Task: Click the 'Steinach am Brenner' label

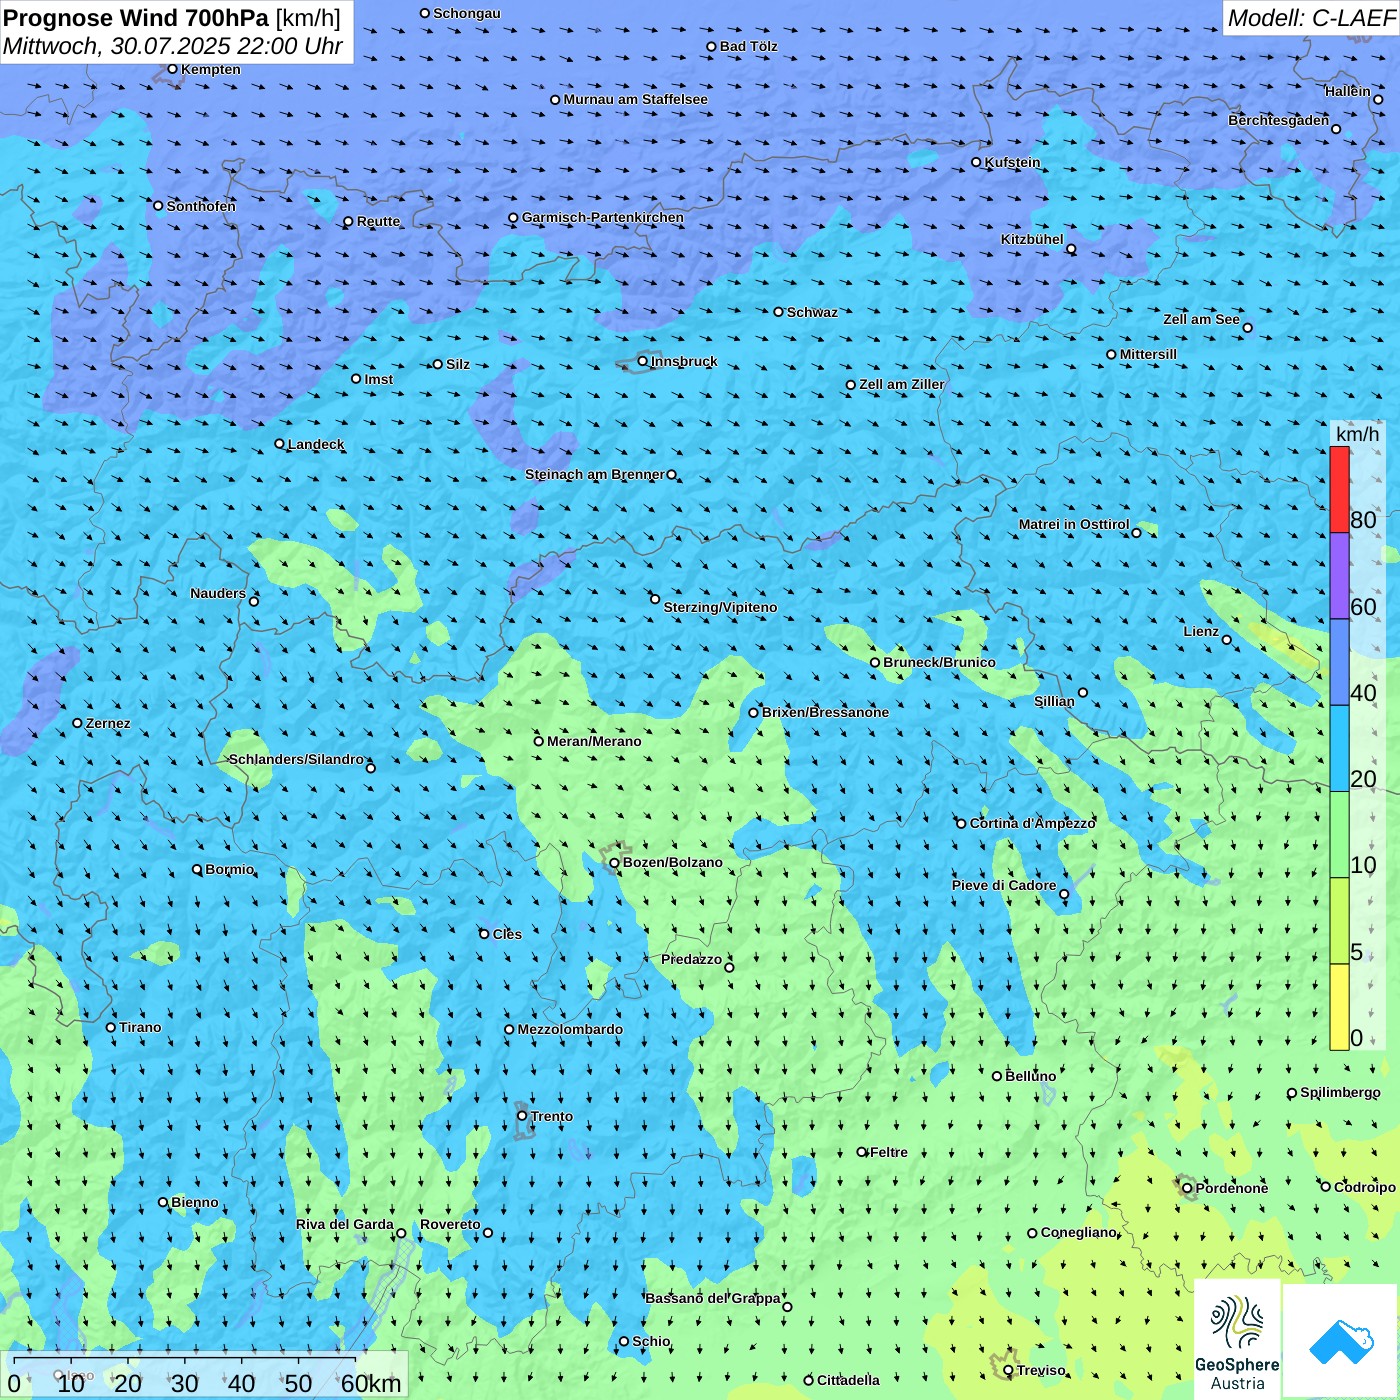Action: [x=595, y=474]
